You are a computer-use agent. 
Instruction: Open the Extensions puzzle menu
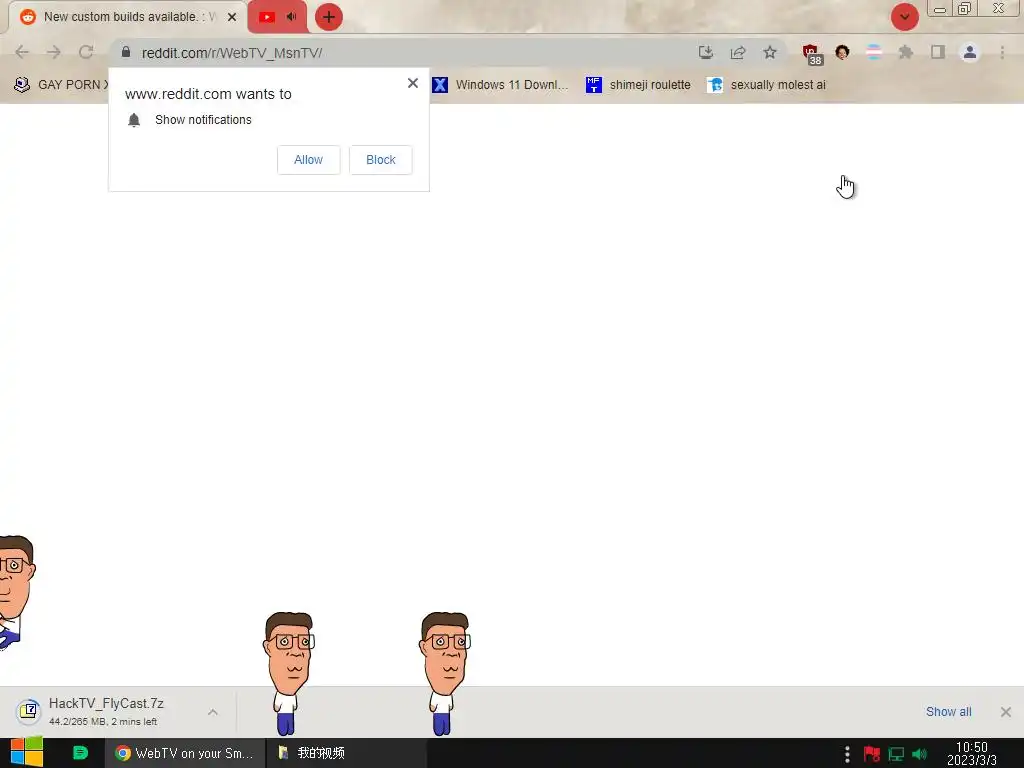click(x=906, y=52)
